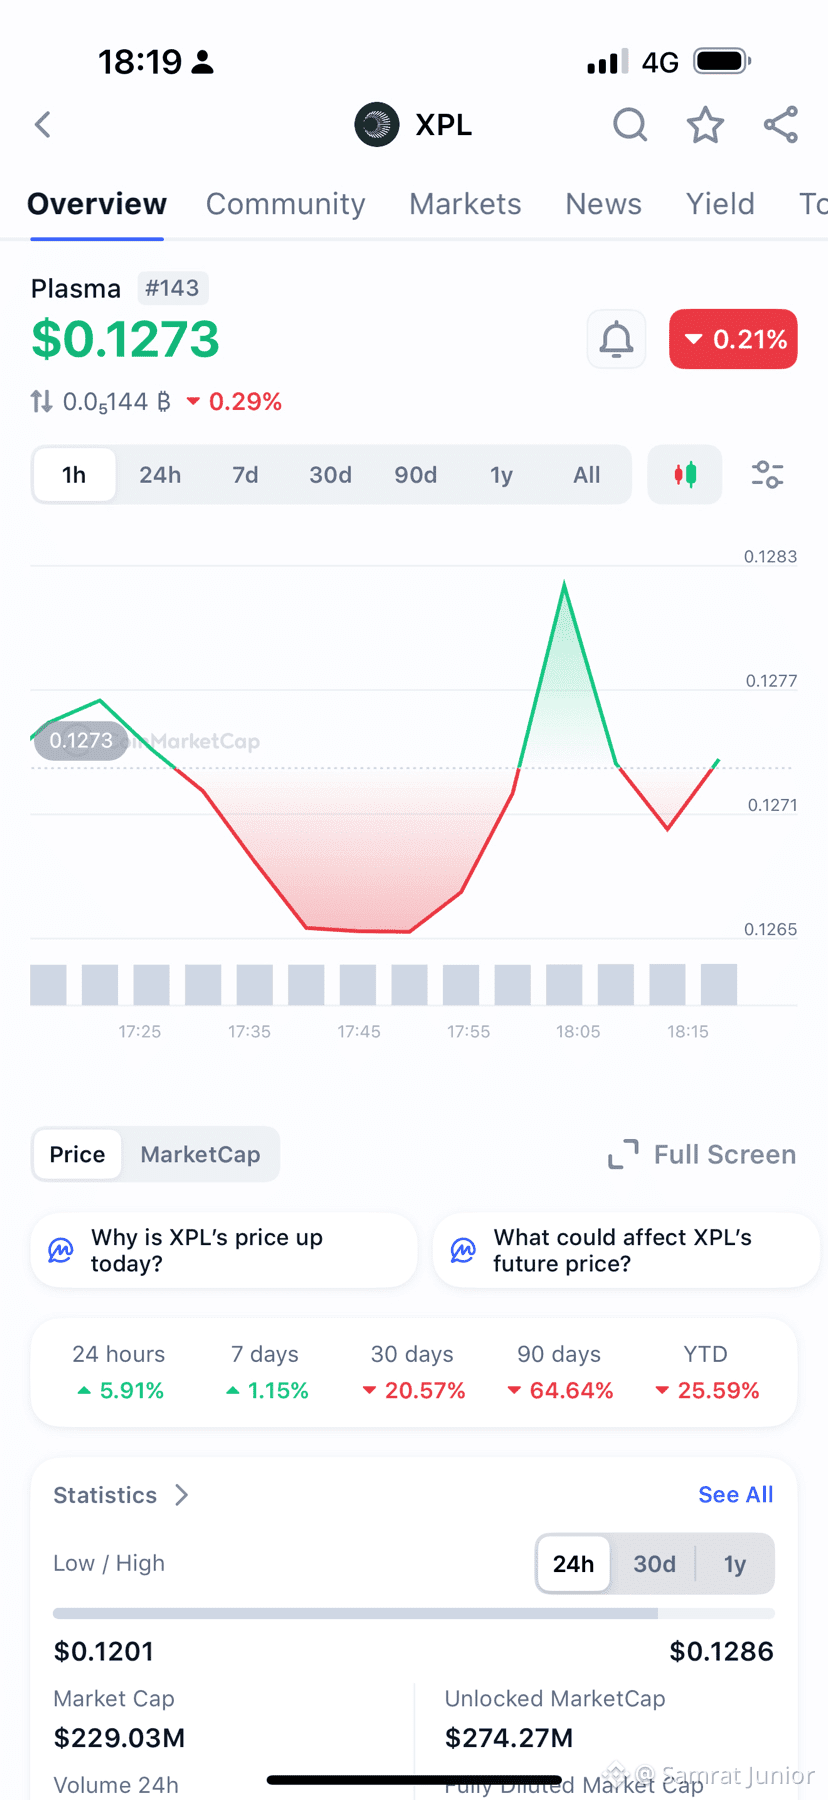Expand chart to Full Screen
The height and width of the screenshot is (1800, 828).
(703, 1155)
